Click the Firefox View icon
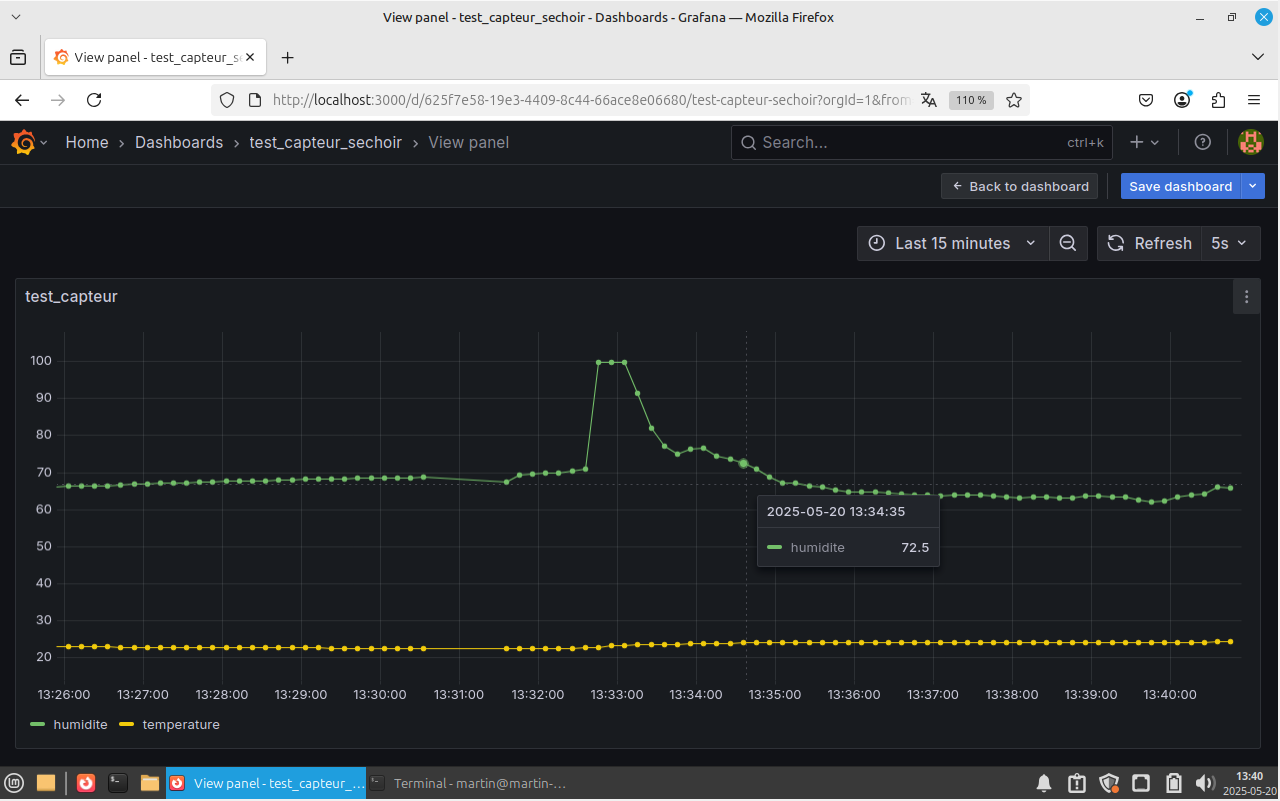Viewport: 1280px width, 801px height. pyautogui.click(x=18, y=58)
